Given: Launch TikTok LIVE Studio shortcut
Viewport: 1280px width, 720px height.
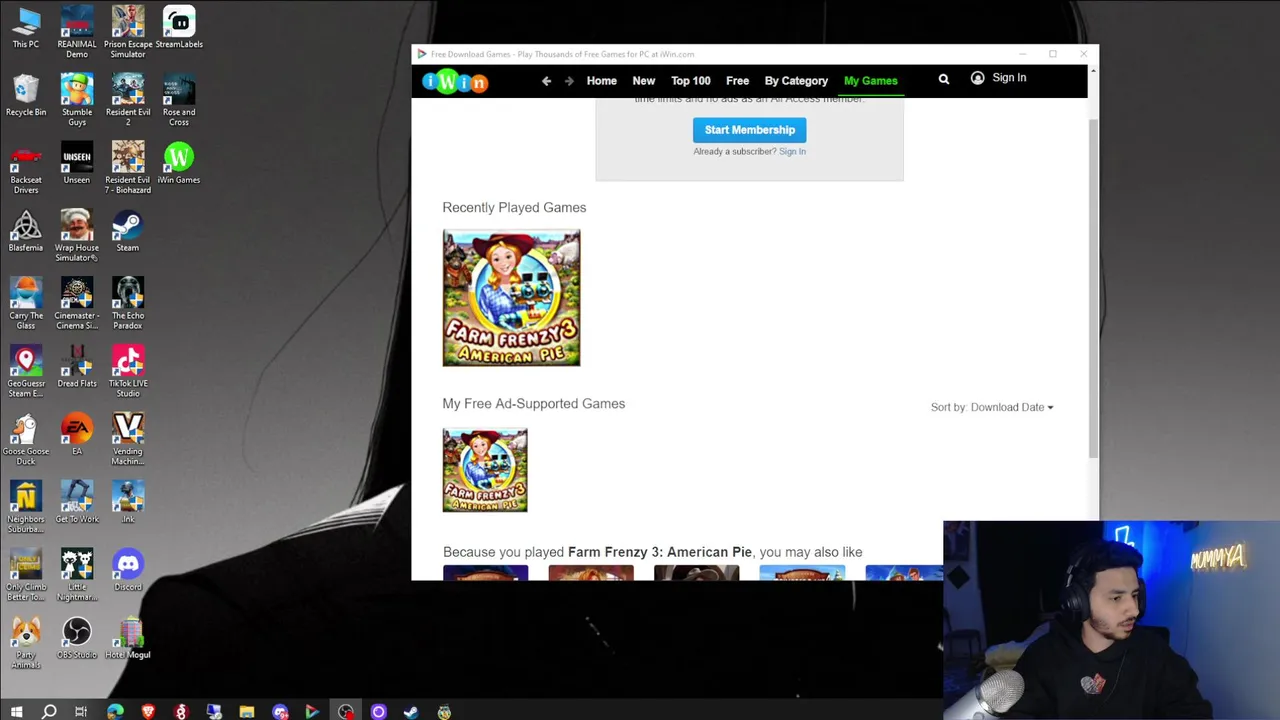Looking at the screenshot, I should [x=128, y=372].
